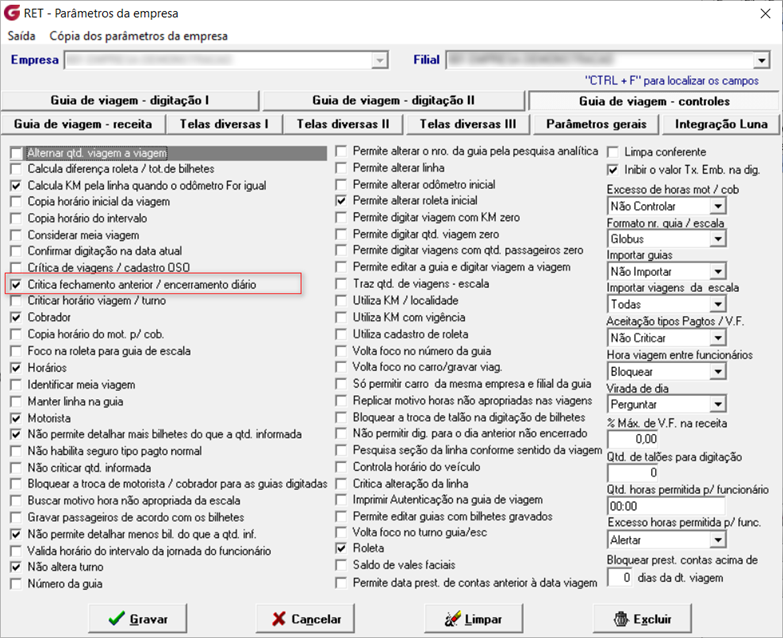Uncheck Não altera turno checkbox
The image size is (783, 638).
(x=16, y=567)
